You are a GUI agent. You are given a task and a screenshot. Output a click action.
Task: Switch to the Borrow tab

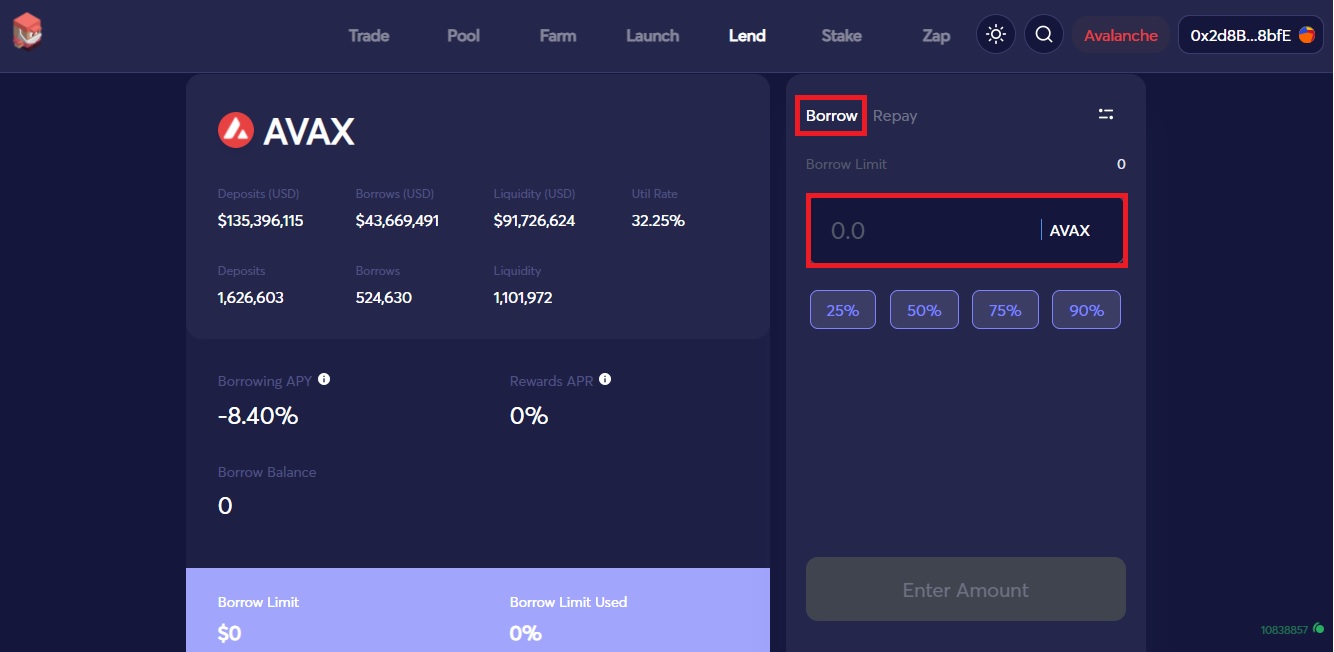832,116
